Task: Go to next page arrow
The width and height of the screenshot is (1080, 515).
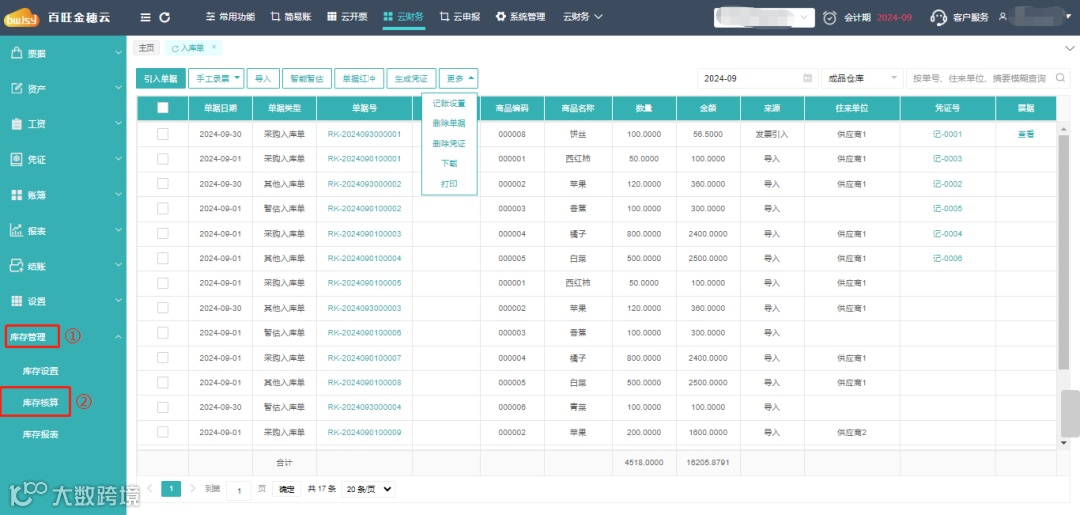Action: tap(192, 488)
